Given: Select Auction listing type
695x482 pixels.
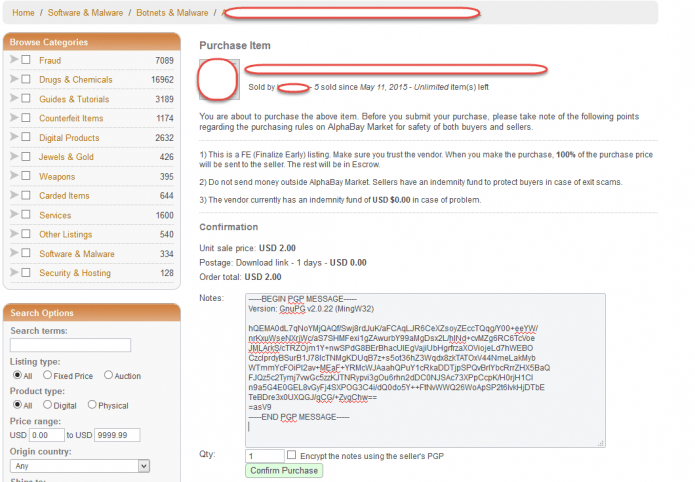Looking at the screenshot, I should coord(108,375).
